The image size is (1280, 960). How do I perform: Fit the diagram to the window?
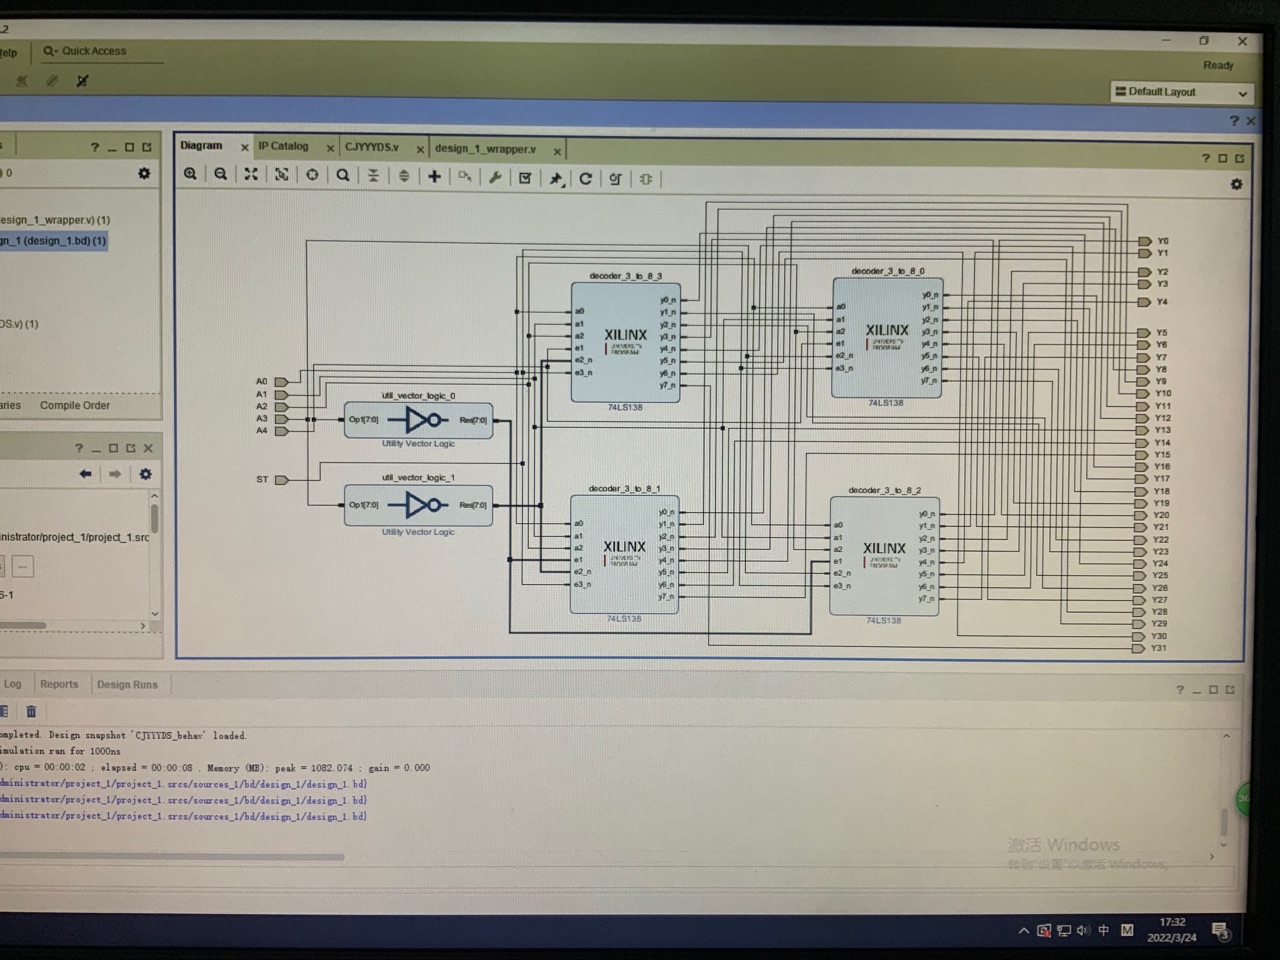pyautogui.click(x=251, y=174)
